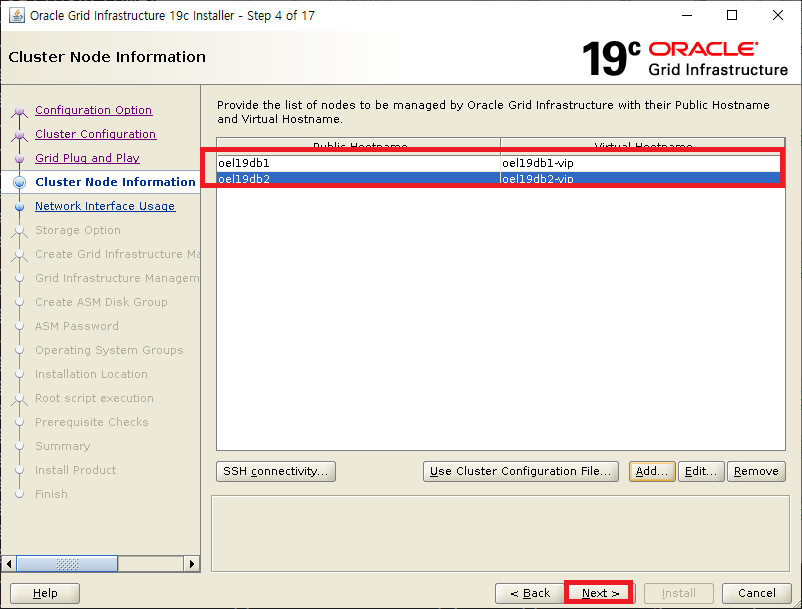Close the installer window
This screenshot has height=609, width=802.
[x=777, y=15]
